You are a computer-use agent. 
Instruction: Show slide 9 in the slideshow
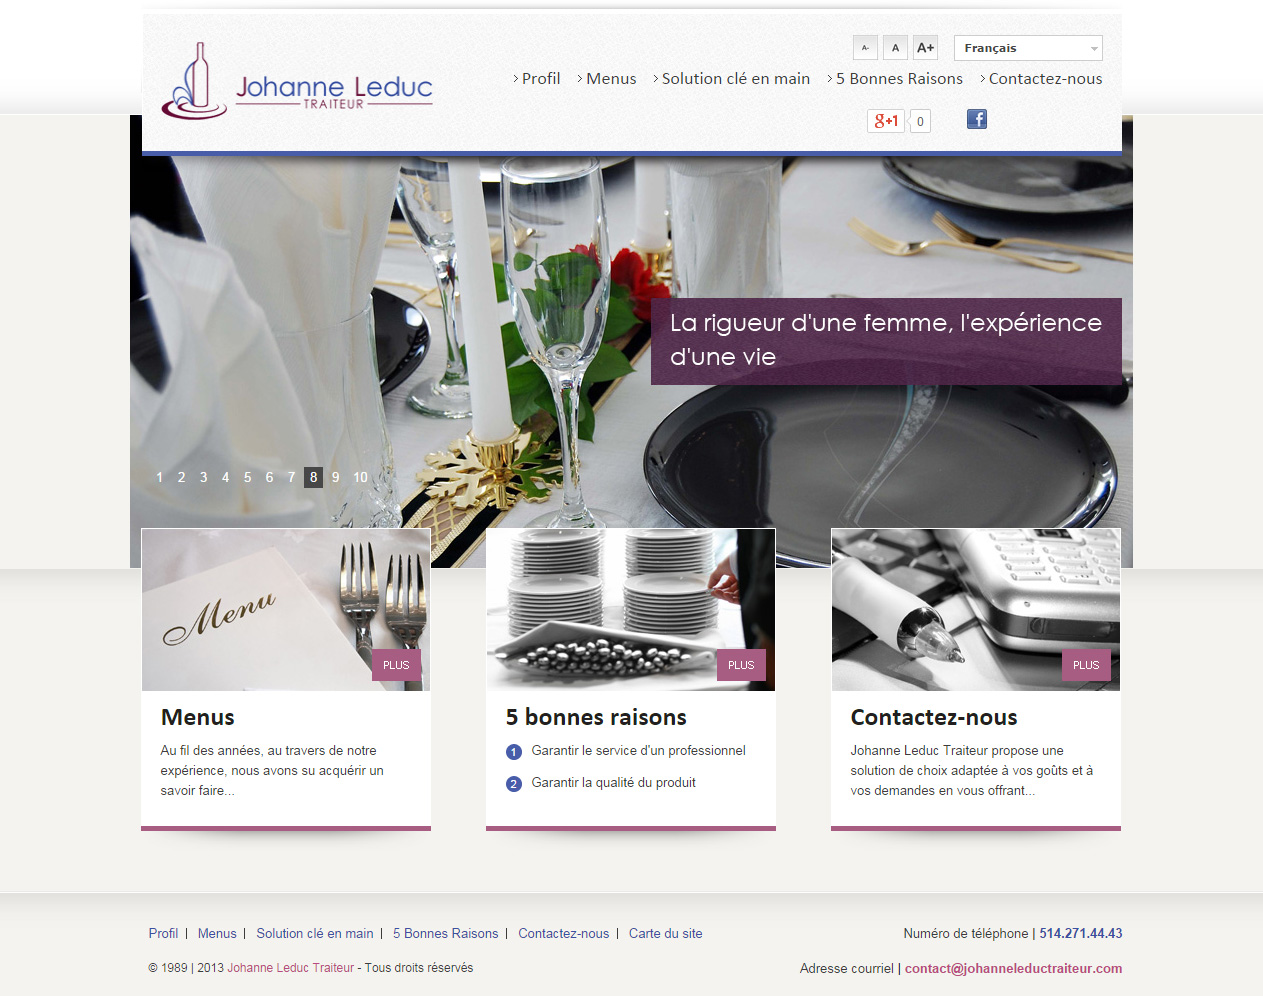click(x=335, y=477)
